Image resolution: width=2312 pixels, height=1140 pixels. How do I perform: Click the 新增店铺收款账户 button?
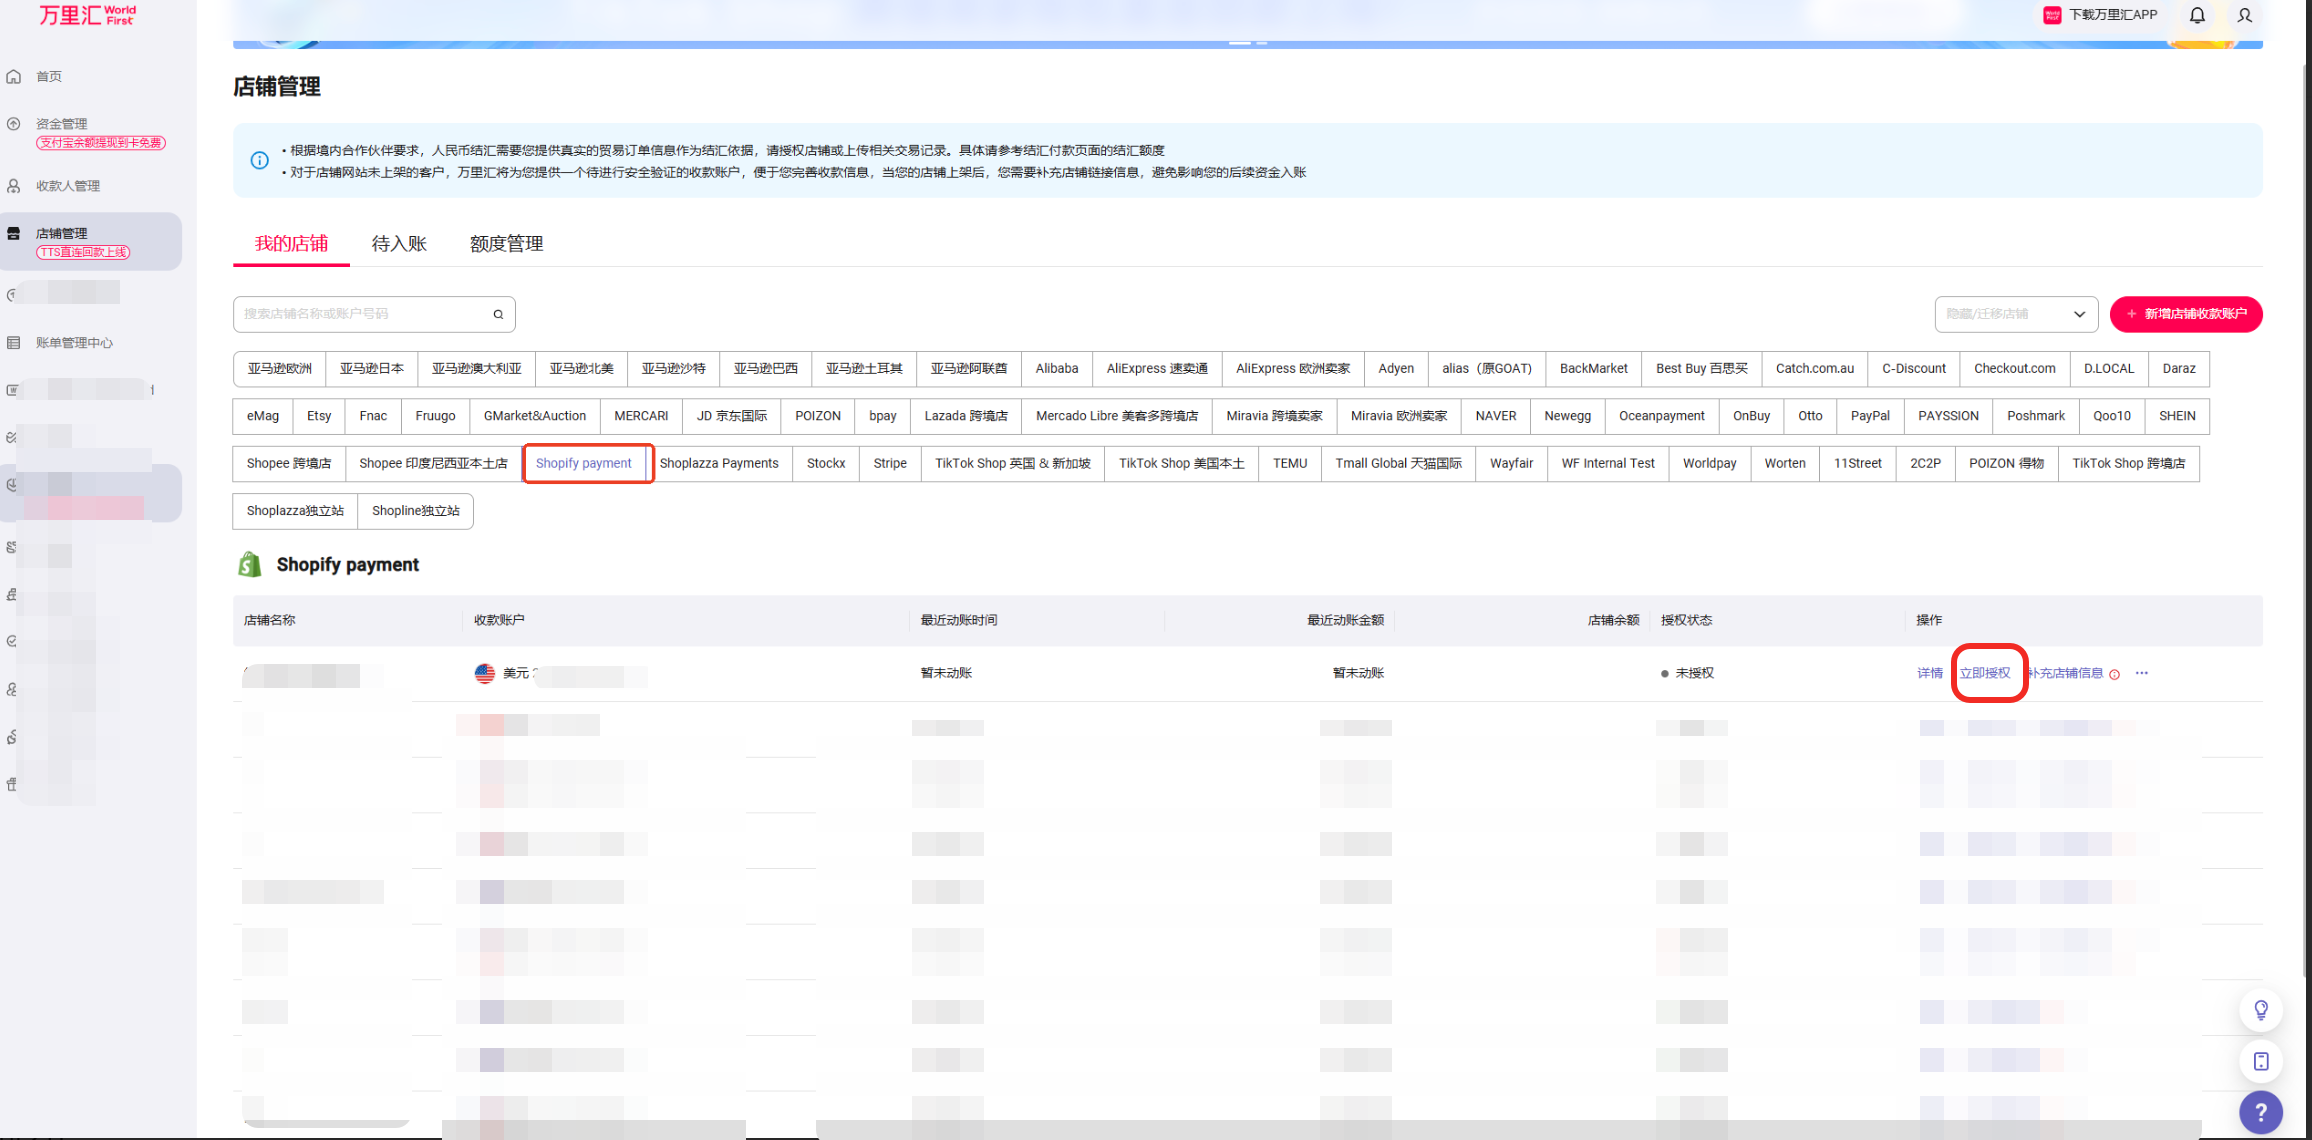2185,314
